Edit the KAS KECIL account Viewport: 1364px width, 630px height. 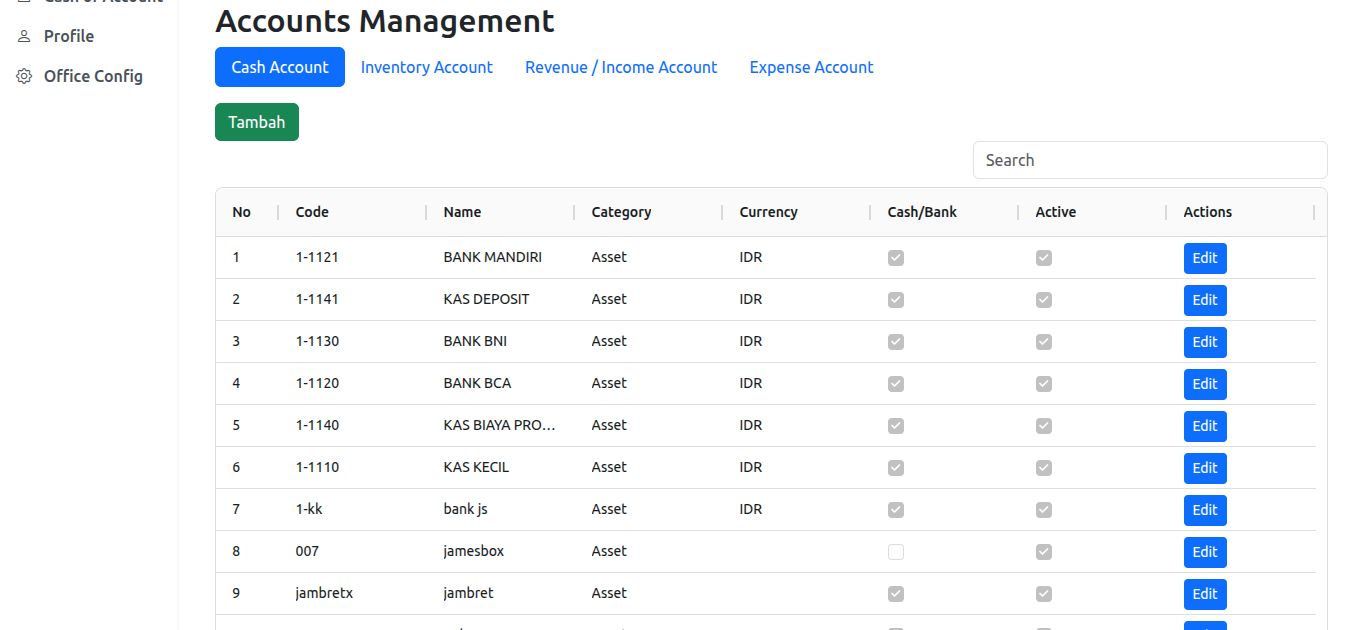point(1205,468)
